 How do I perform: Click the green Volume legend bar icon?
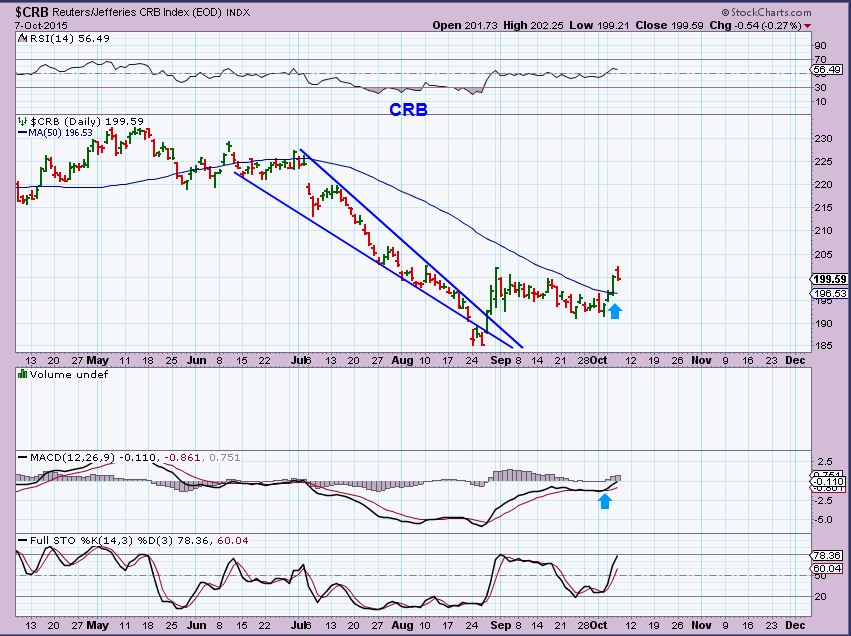coord(22,374)
